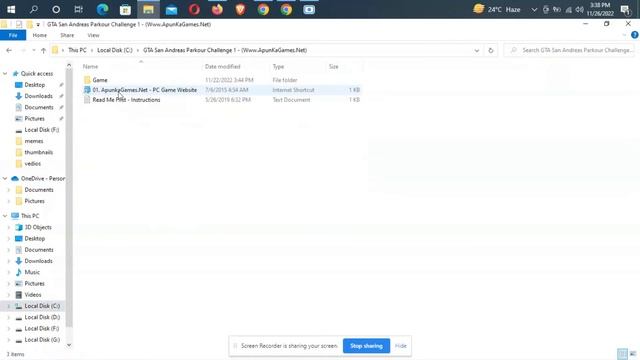The image size is (640, 360).
Task: Click This PC in address breadcrumb
Action: [77, 50]
